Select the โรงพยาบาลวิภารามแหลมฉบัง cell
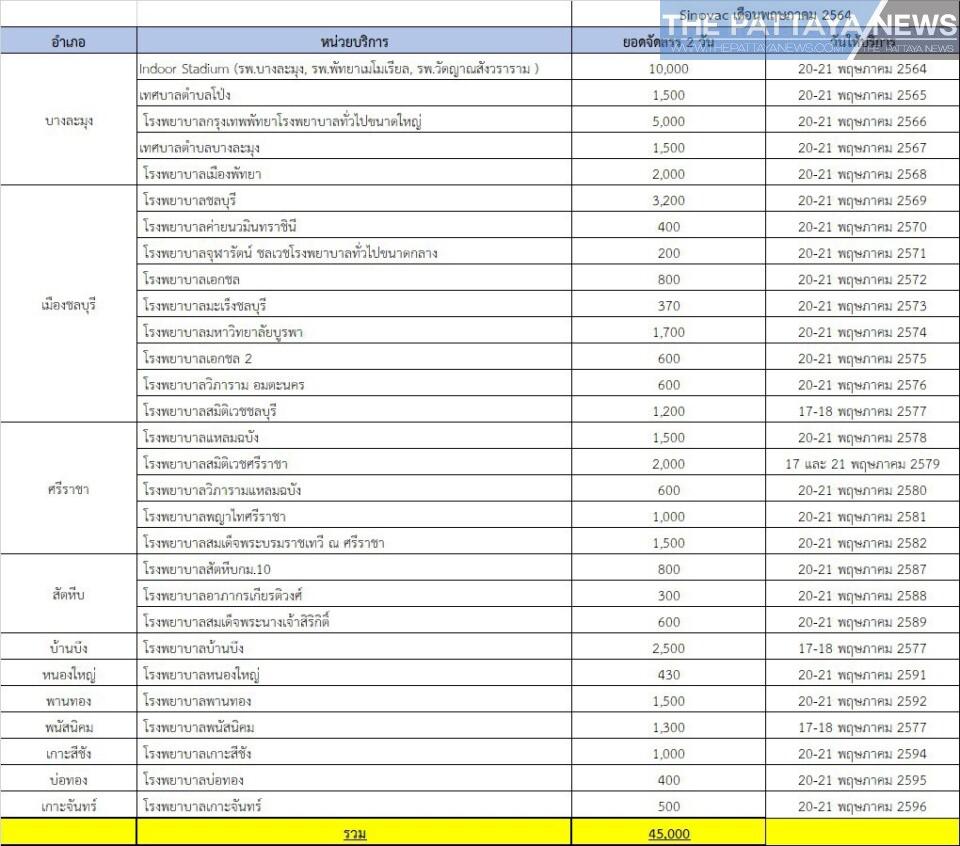Screen dimensions: 960x846 pos(354,490)
